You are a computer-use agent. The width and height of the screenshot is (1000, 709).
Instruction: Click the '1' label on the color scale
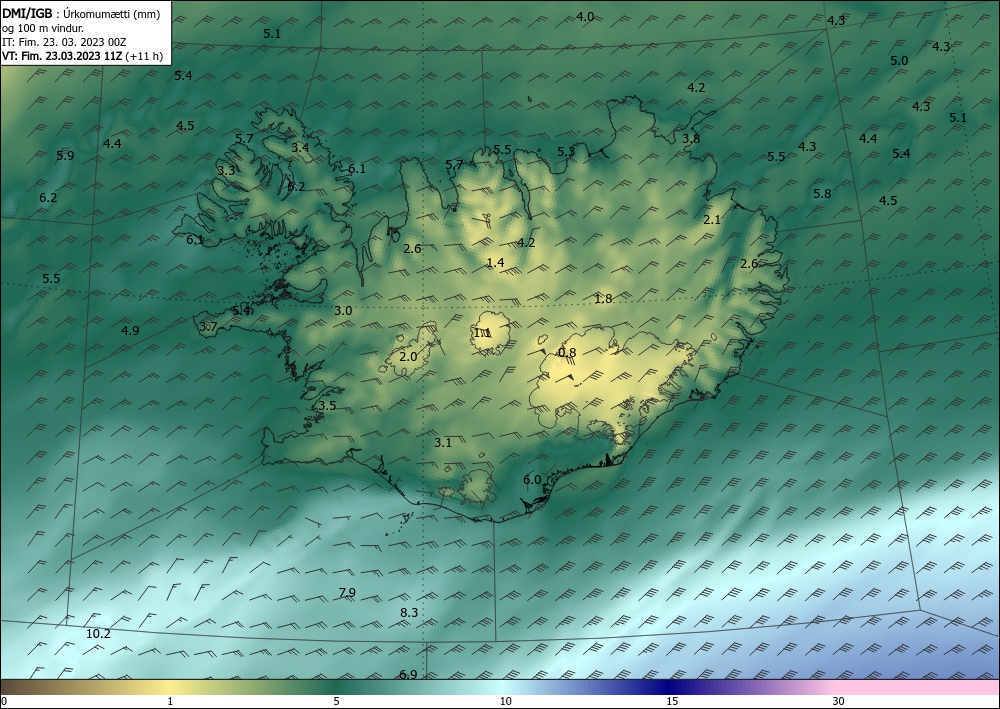(170, 701)
